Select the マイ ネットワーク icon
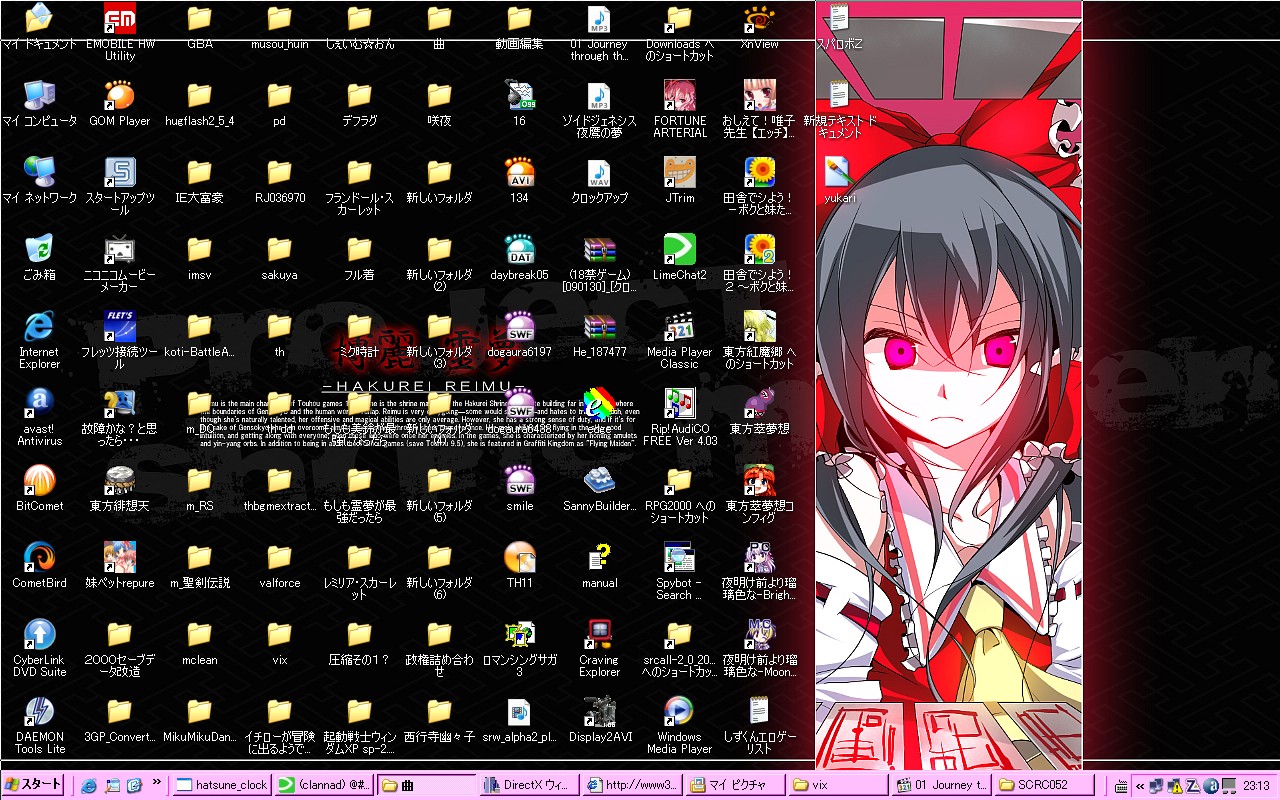The height and width of the screenshot is (800, 1280). (x=39, y=172)
